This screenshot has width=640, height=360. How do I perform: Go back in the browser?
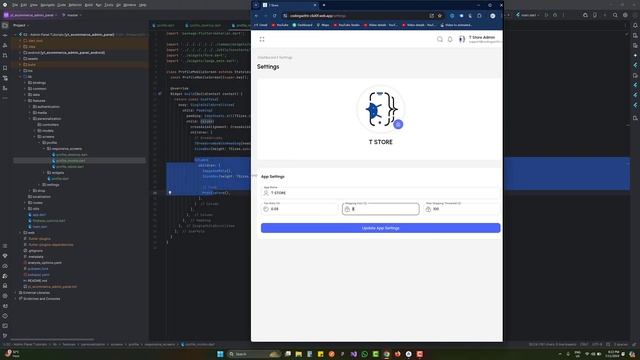coord(257,16)
